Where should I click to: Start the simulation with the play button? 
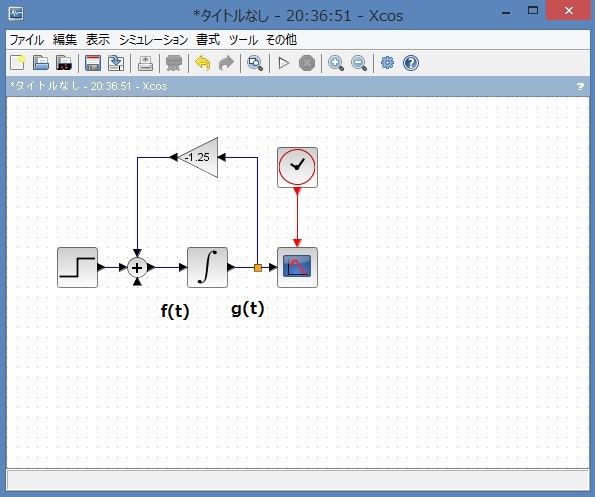click(x=283, y=63)
